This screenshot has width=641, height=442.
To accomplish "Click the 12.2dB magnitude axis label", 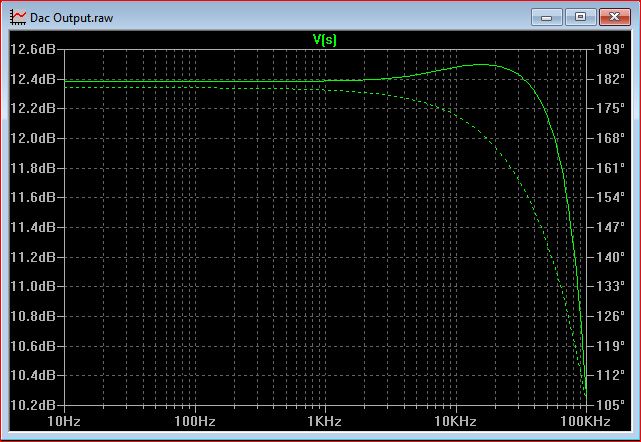I will click(x=33, y=108).
